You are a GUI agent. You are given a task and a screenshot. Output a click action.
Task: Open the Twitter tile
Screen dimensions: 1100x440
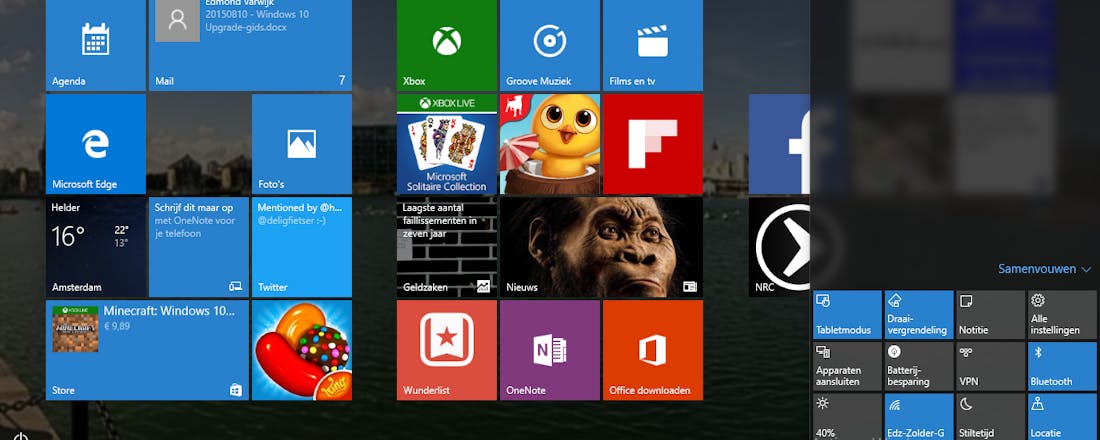point(302,247)
